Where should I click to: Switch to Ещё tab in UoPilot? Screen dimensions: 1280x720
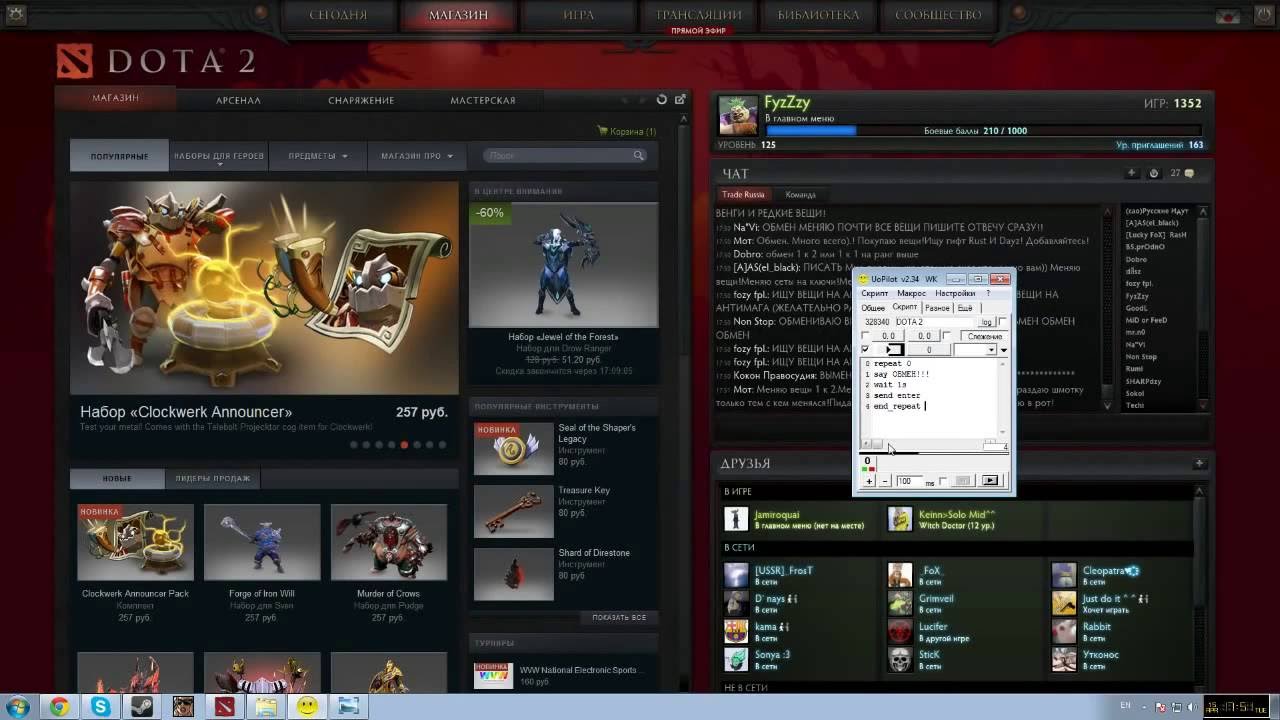(965, 308)
